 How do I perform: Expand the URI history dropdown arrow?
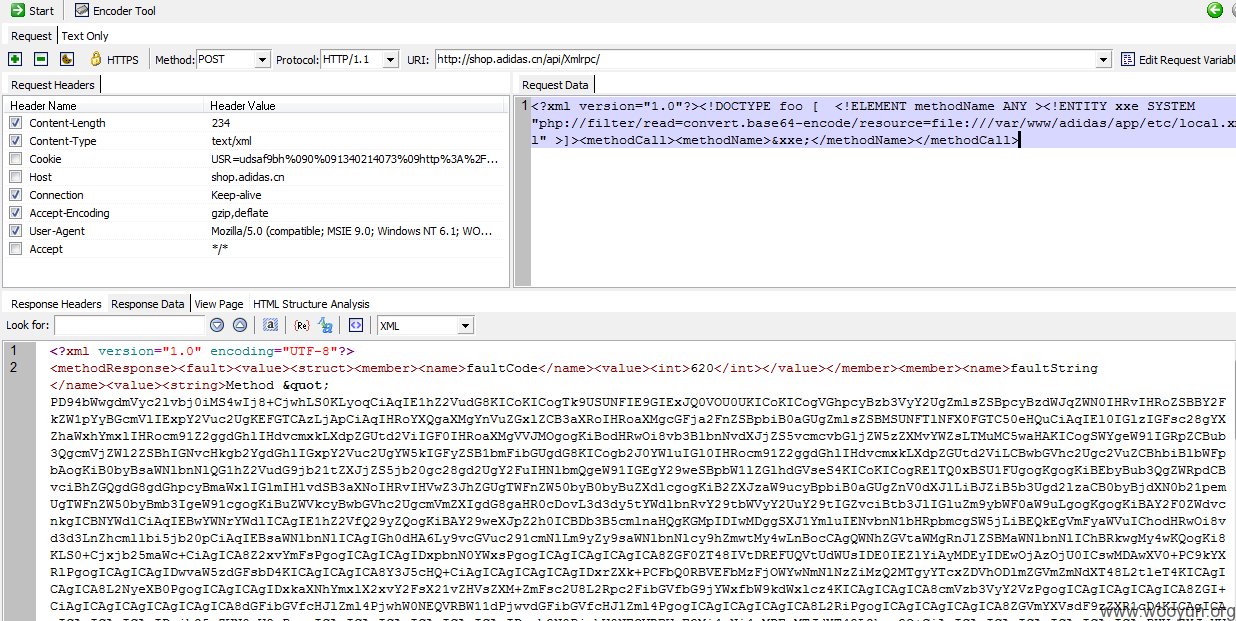[x=1103, y=59]
